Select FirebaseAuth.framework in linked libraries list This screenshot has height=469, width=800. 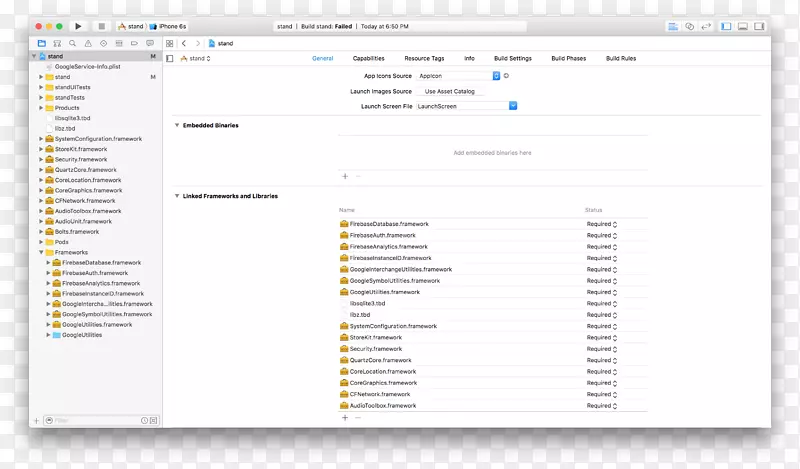(493, 235)
